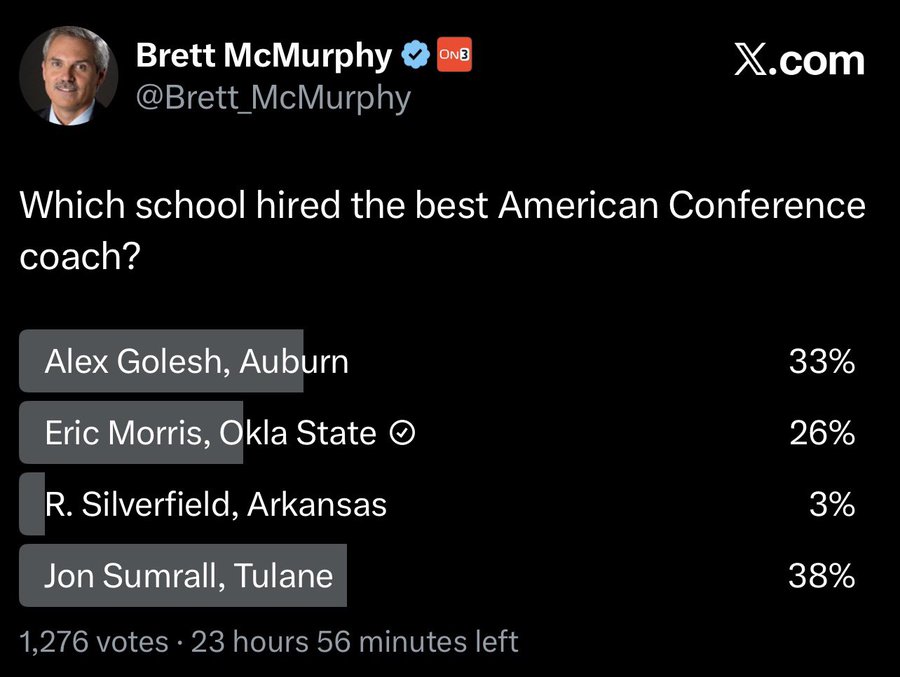
Task: Click the 33% result for Auburn
Action: pyautogui.click(x=821, y=361)
